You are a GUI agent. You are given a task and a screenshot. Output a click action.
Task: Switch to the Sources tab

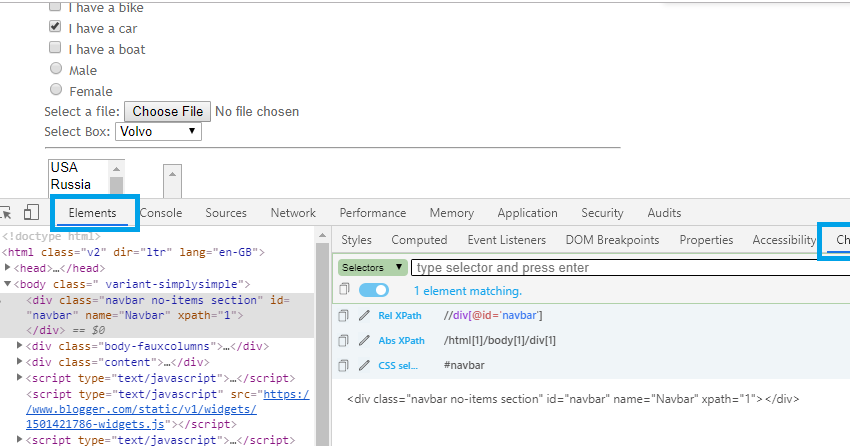pos(226,213)
